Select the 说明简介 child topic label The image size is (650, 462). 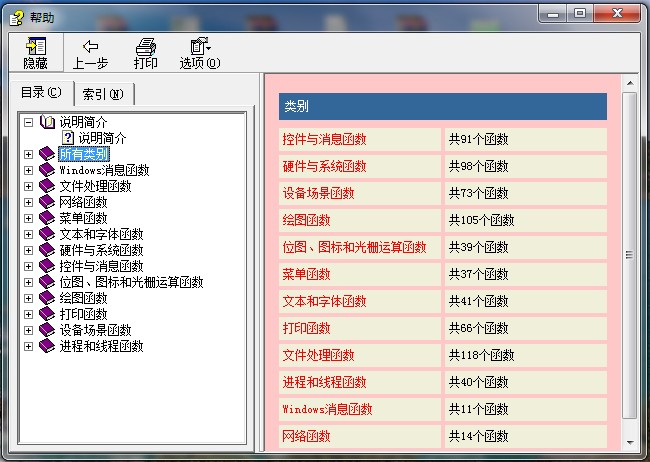pos(102,138)
